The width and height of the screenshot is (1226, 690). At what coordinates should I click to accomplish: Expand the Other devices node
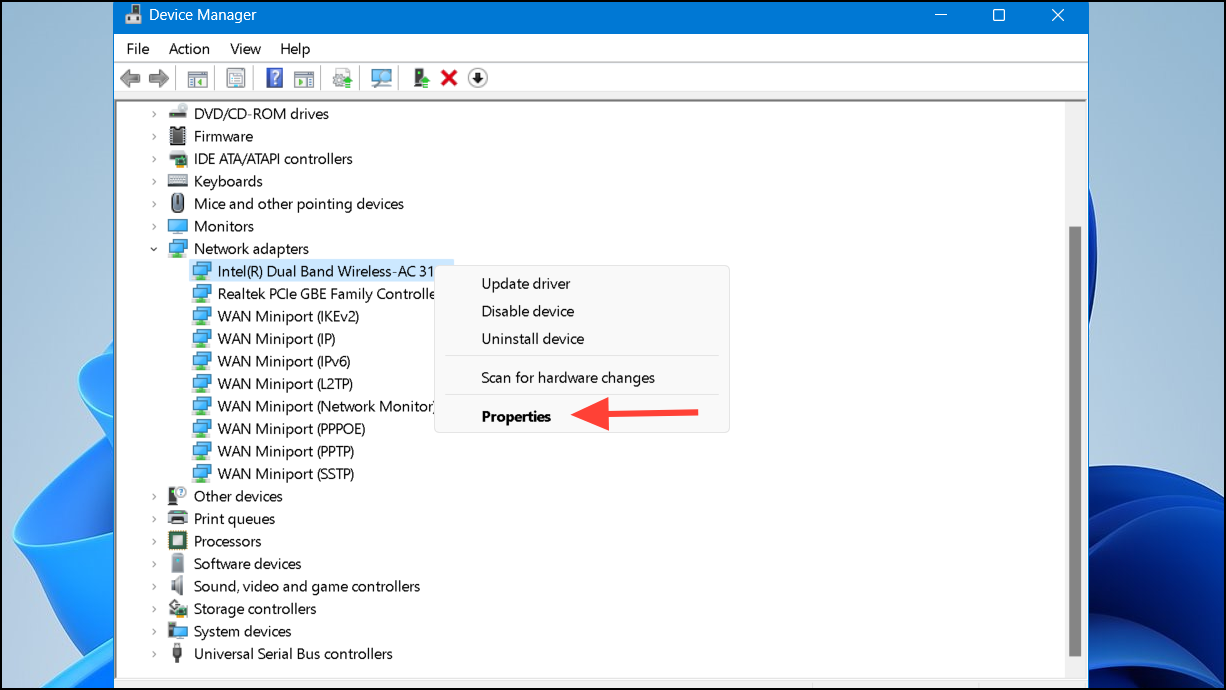pyautogui.click(x=154, y=496)
